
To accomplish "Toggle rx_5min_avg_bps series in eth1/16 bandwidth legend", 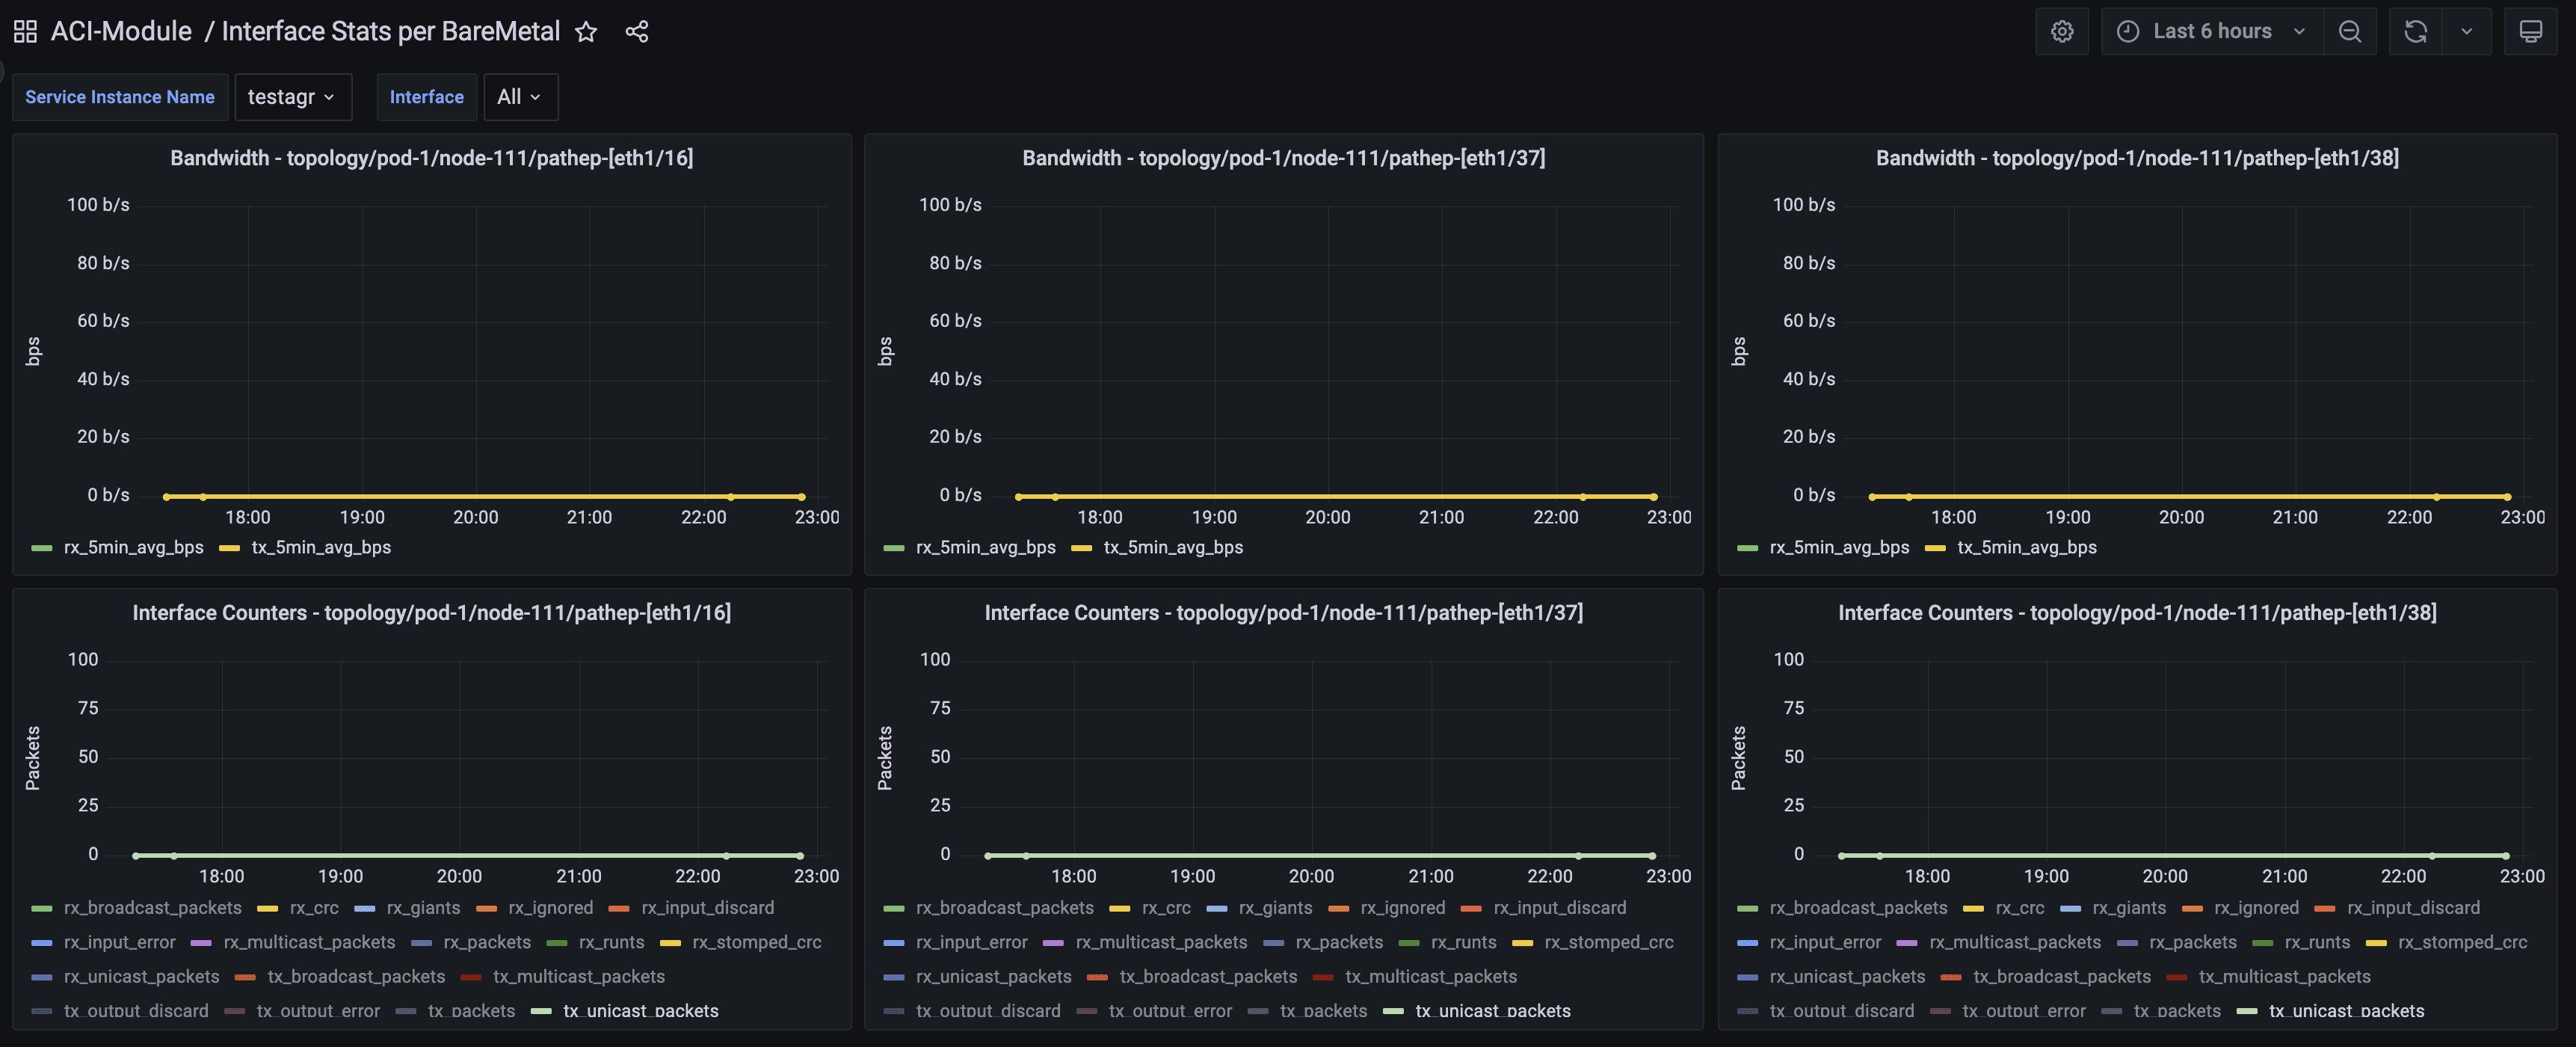I will click(x=133, y=548).
